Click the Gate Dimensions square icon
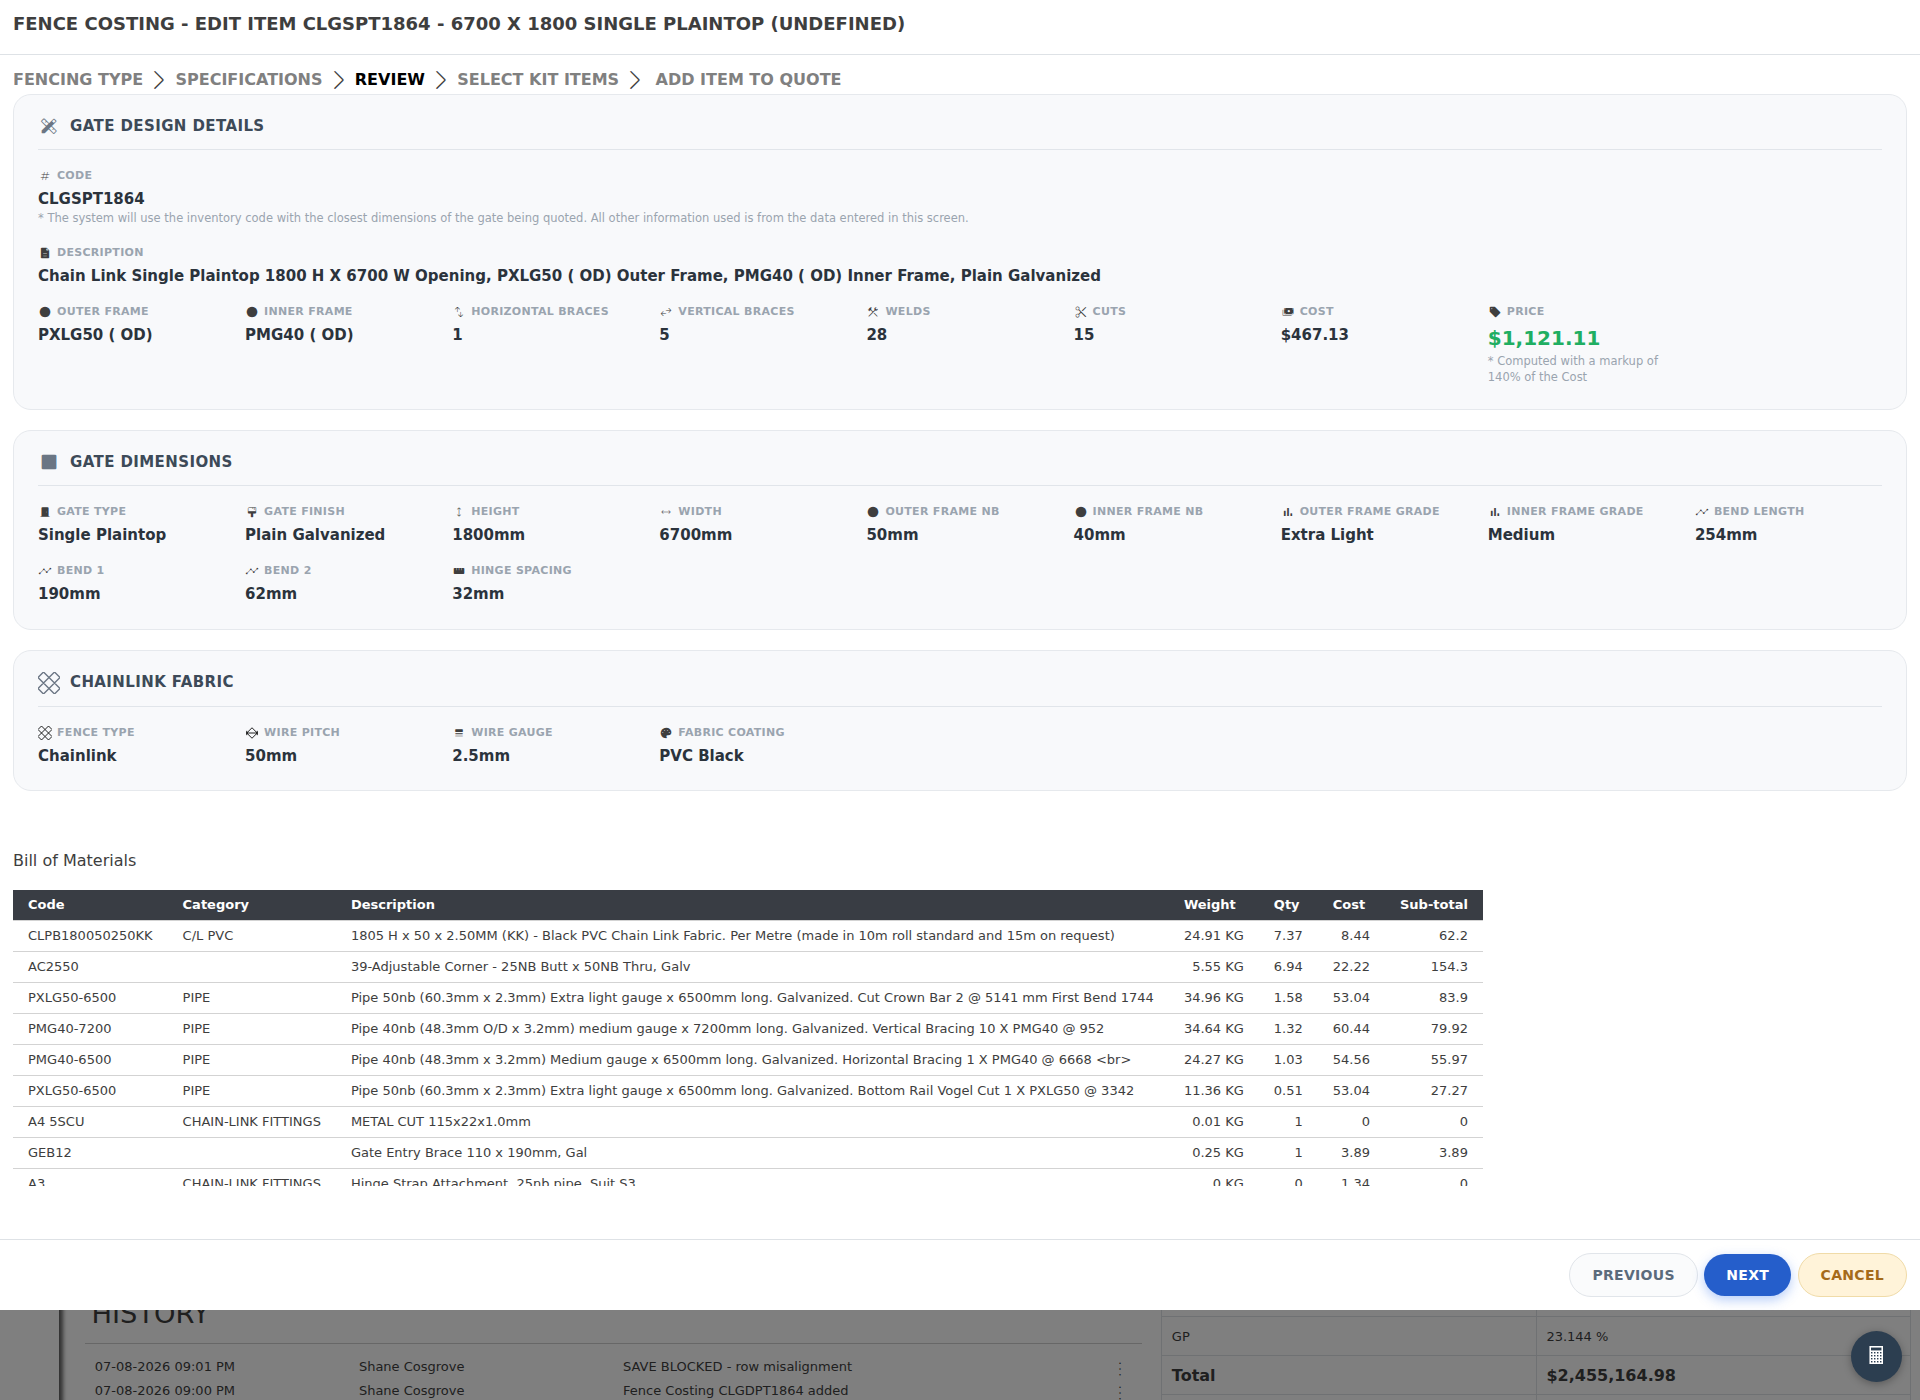1920x1400 pixels. click(48, 462)
